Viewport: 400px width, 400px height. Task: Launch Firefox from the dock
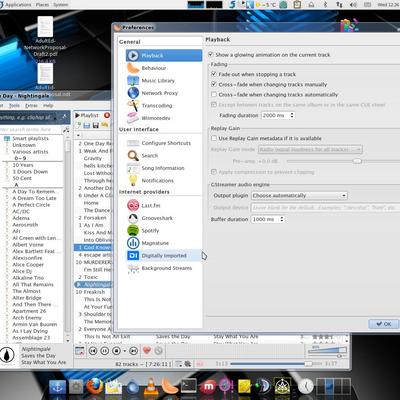tap(95, 387)
